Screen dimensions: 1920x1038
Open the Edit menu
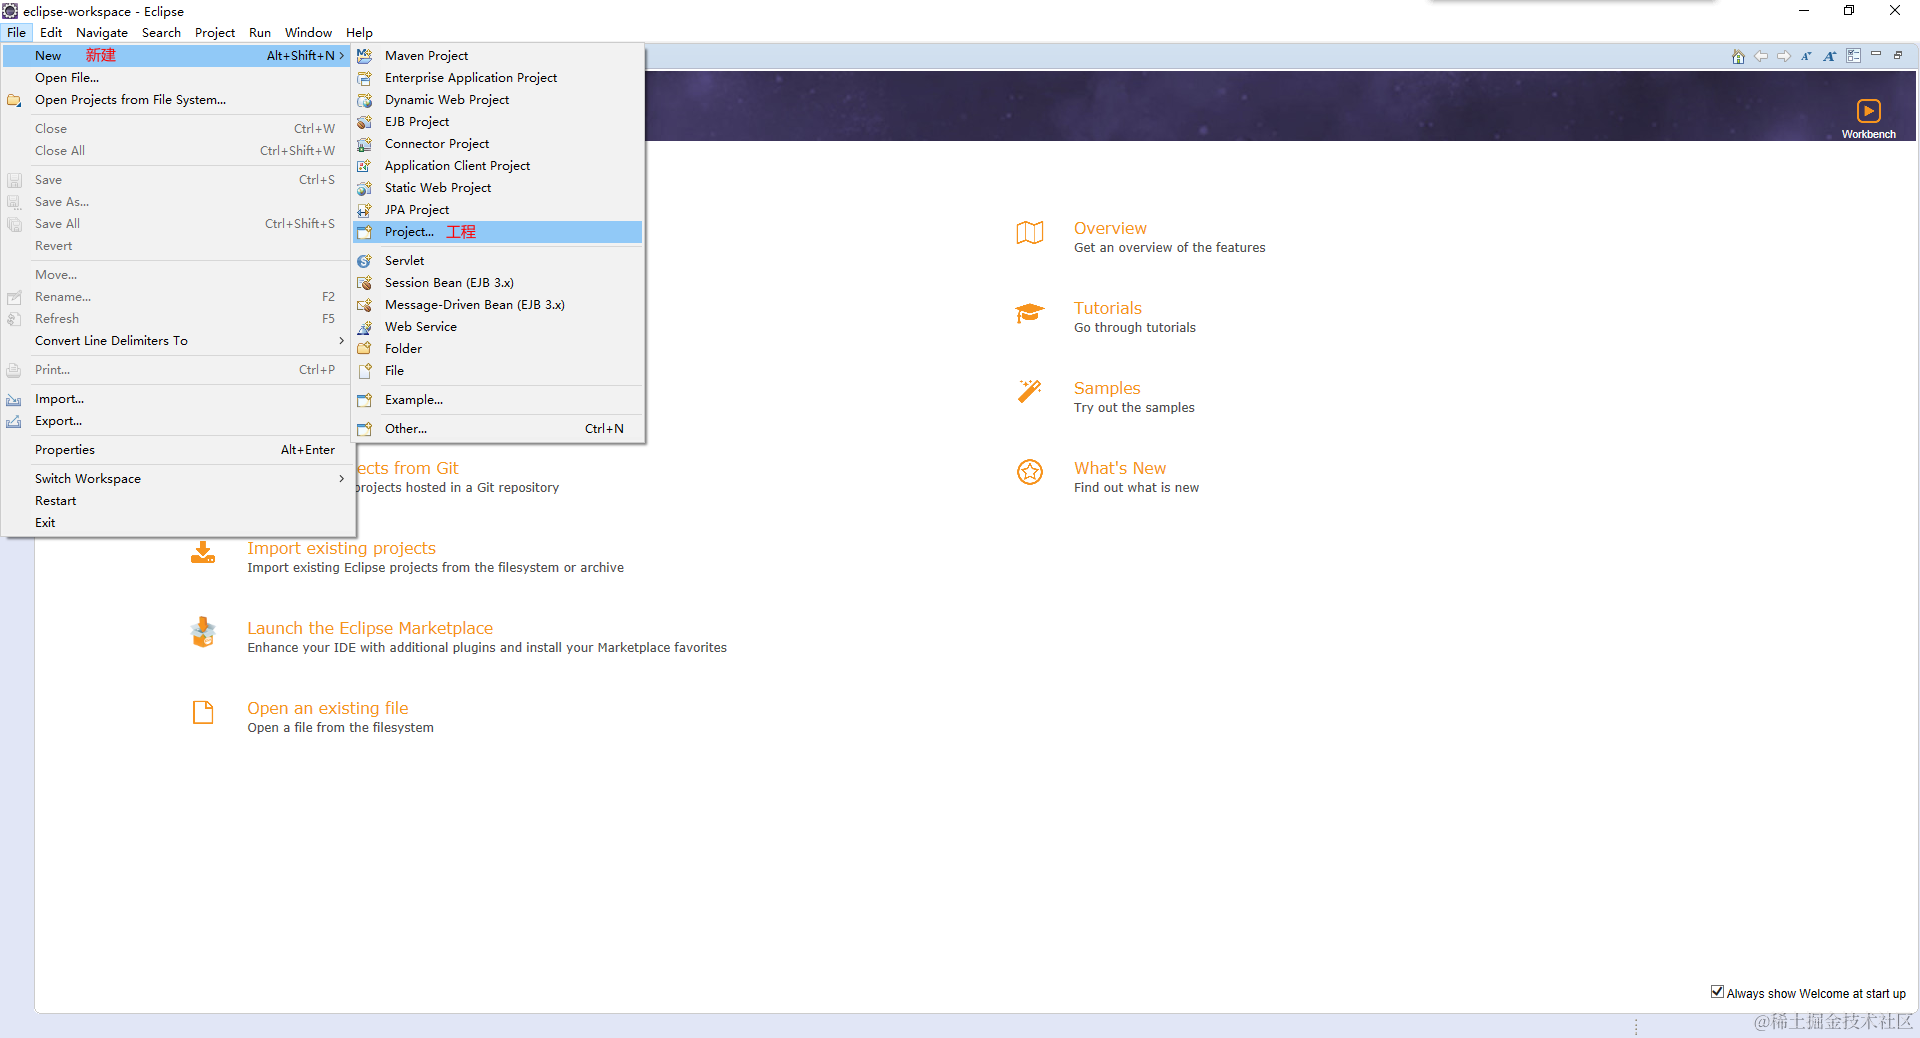click(51, 33)
